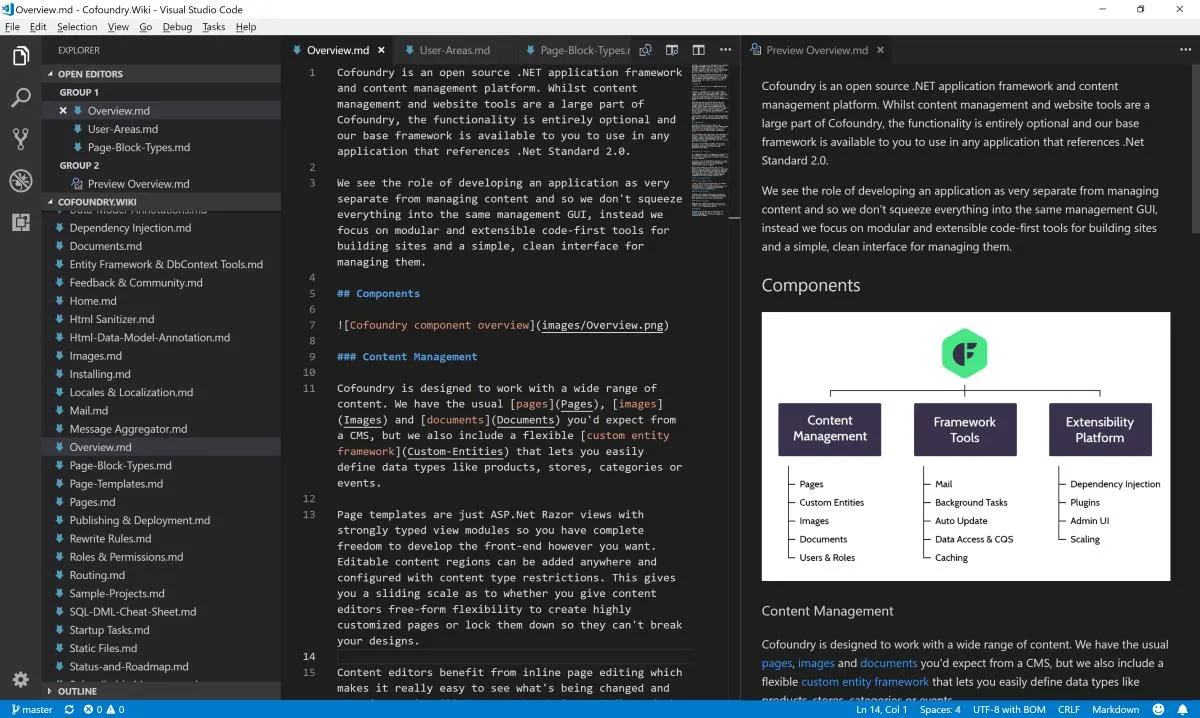This screenshot has height=718, width=1200.
Task: Open More Actions menu for Overview.md editor group
Action: (x=724, y=50)
